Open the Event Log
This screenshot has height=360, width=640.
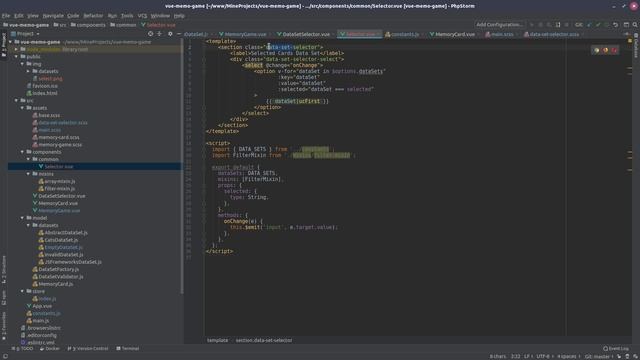pyautogui.click(x=616, y=349)
